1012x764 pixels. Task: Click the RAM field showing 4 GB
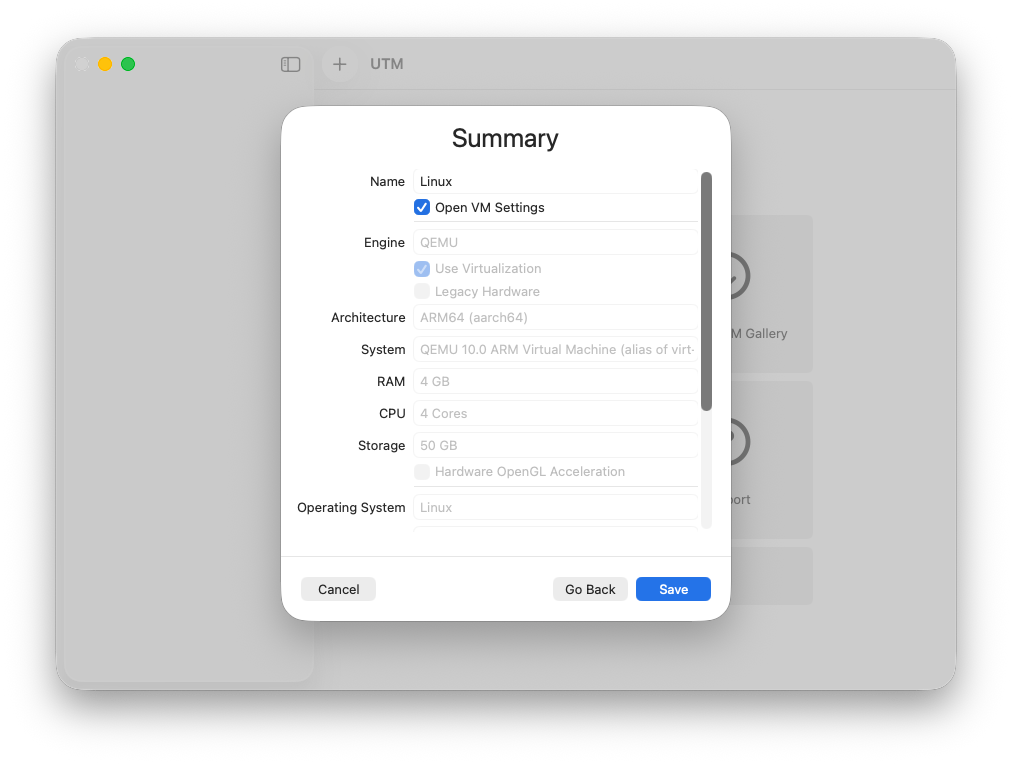point(555,382)
